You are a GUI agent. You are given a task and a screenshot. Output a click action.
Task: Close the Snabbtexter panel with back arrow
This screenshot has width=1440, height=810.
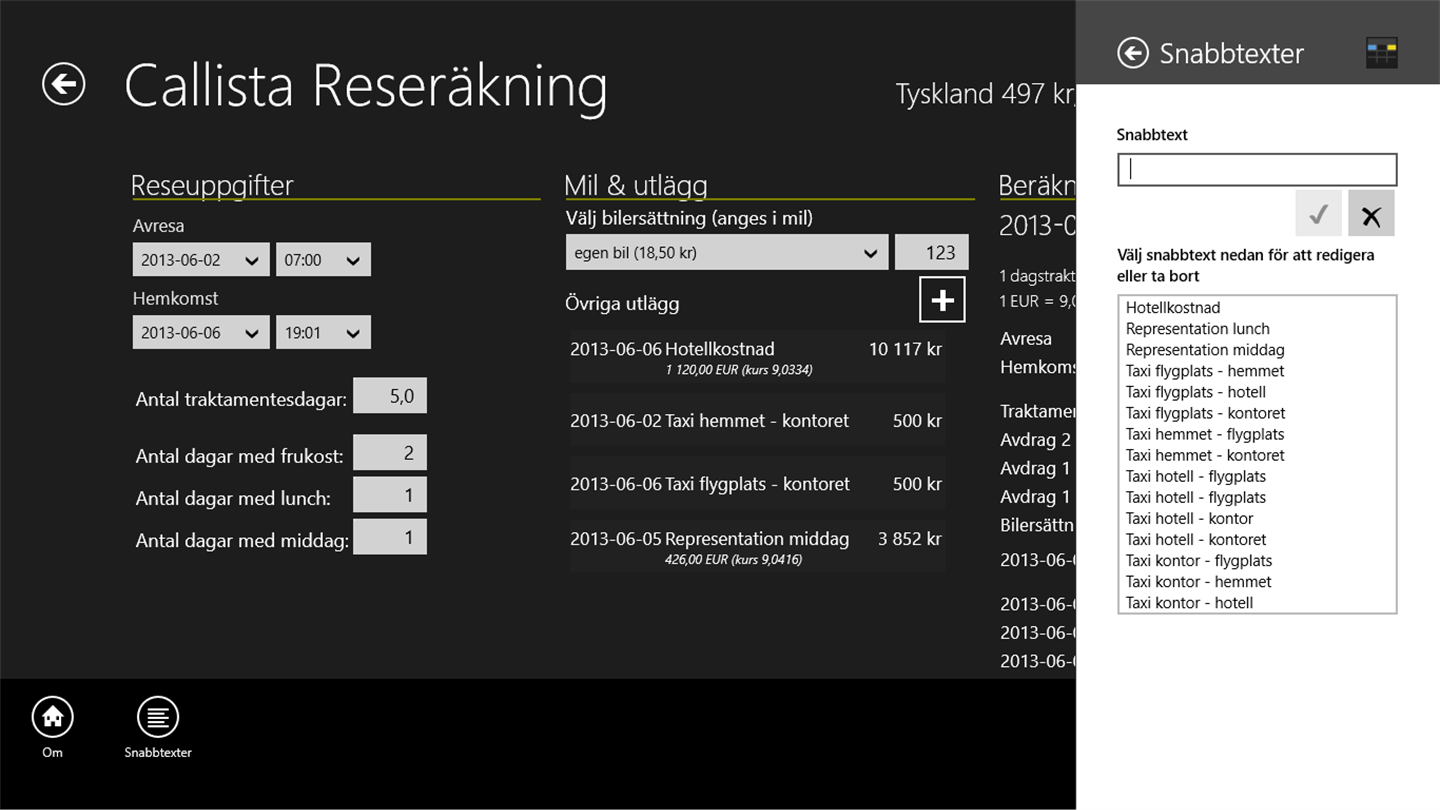[x=1132, y=53]
